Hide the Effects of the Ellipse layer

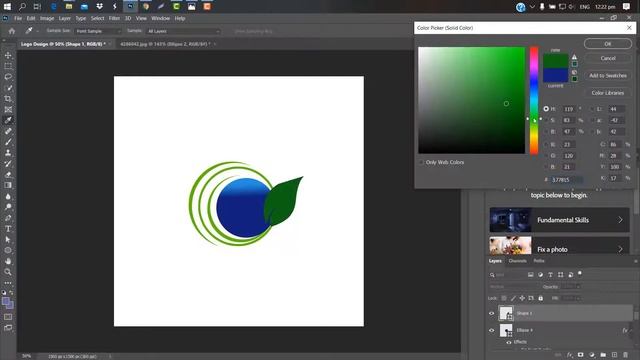coord(509,342)
